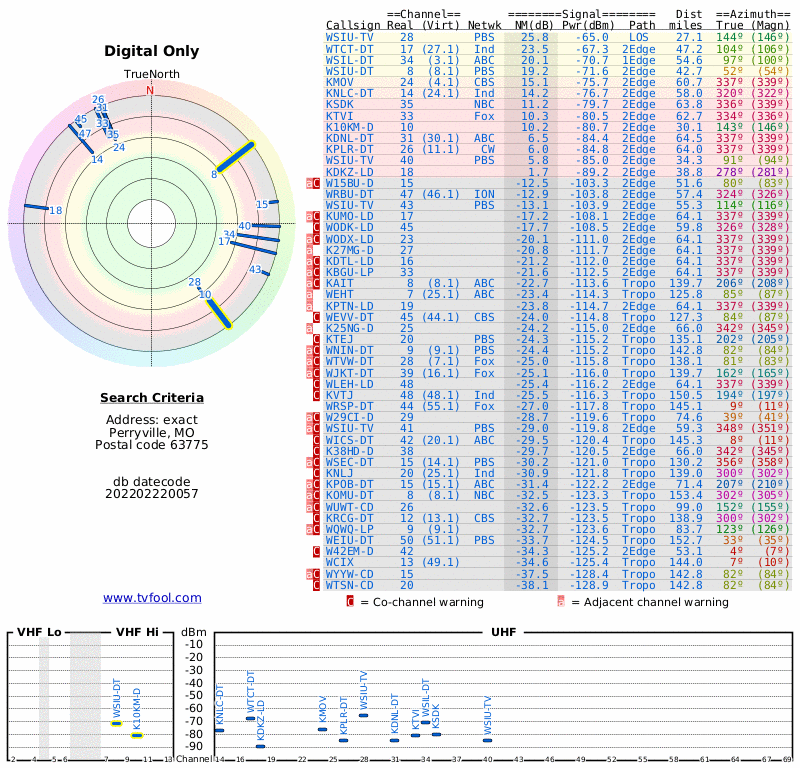Click the 1Edge path value
The width and height of the screenshot is (800, 768).
tap(638, 60)
